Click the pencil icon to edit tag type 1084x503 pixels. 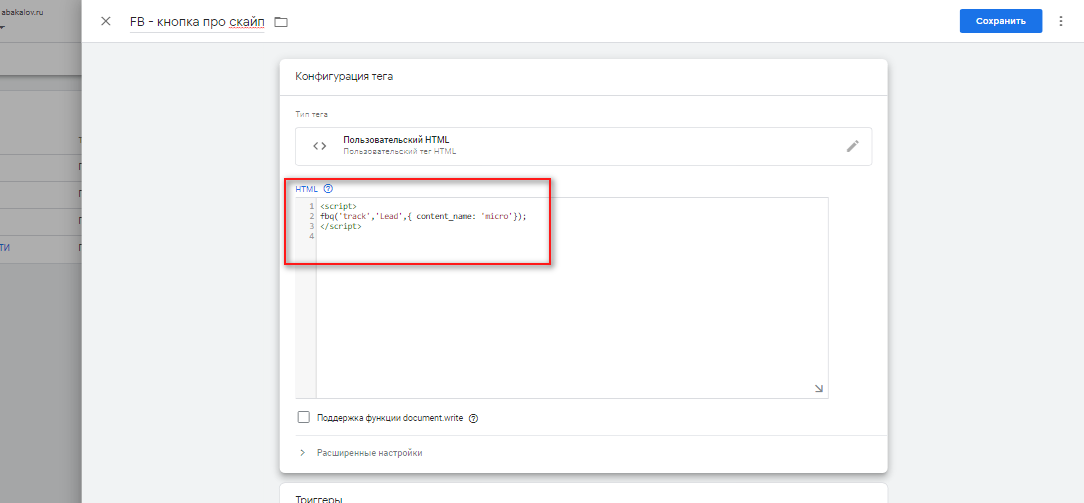point(853,146)
